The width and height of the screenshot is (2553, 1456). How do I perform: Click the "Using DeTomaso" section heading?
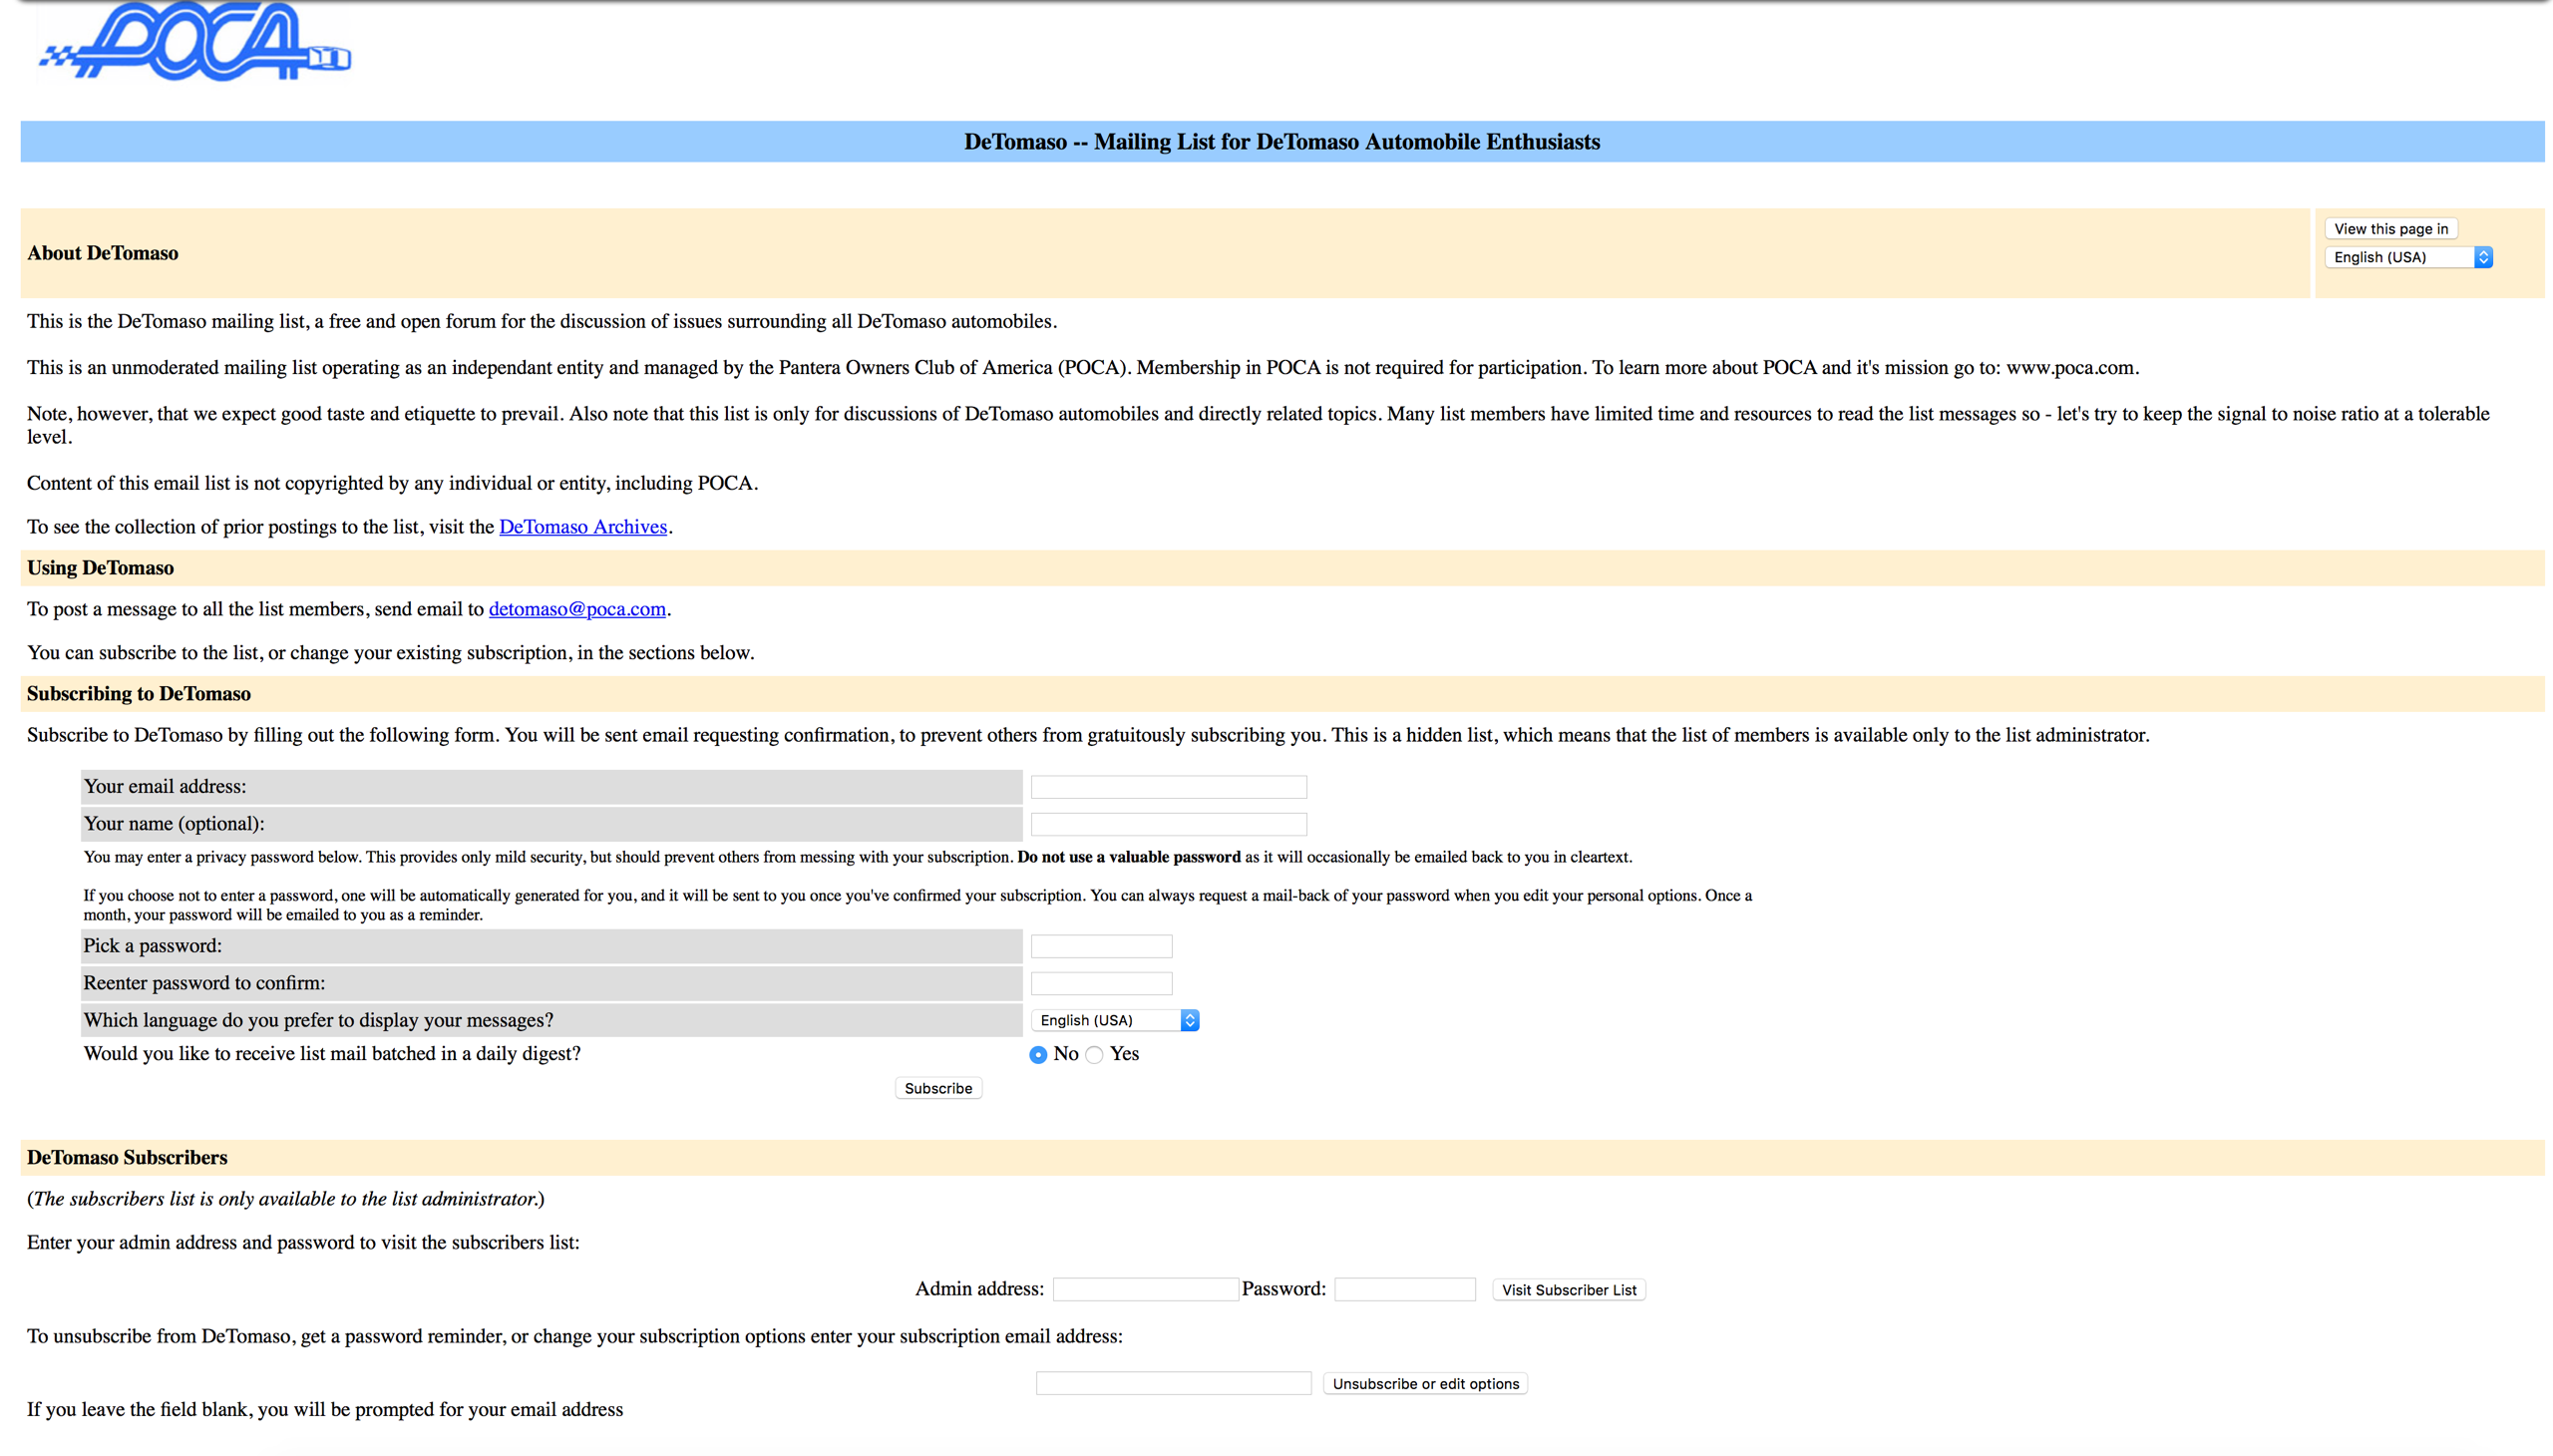pyautogui.click(x=100, y=568)
